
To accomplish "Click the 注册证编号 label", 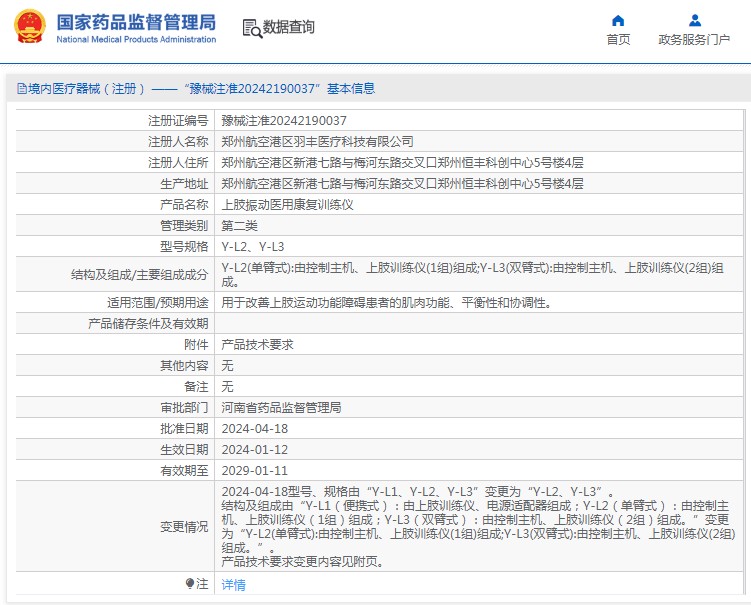I will coord(178,121).
